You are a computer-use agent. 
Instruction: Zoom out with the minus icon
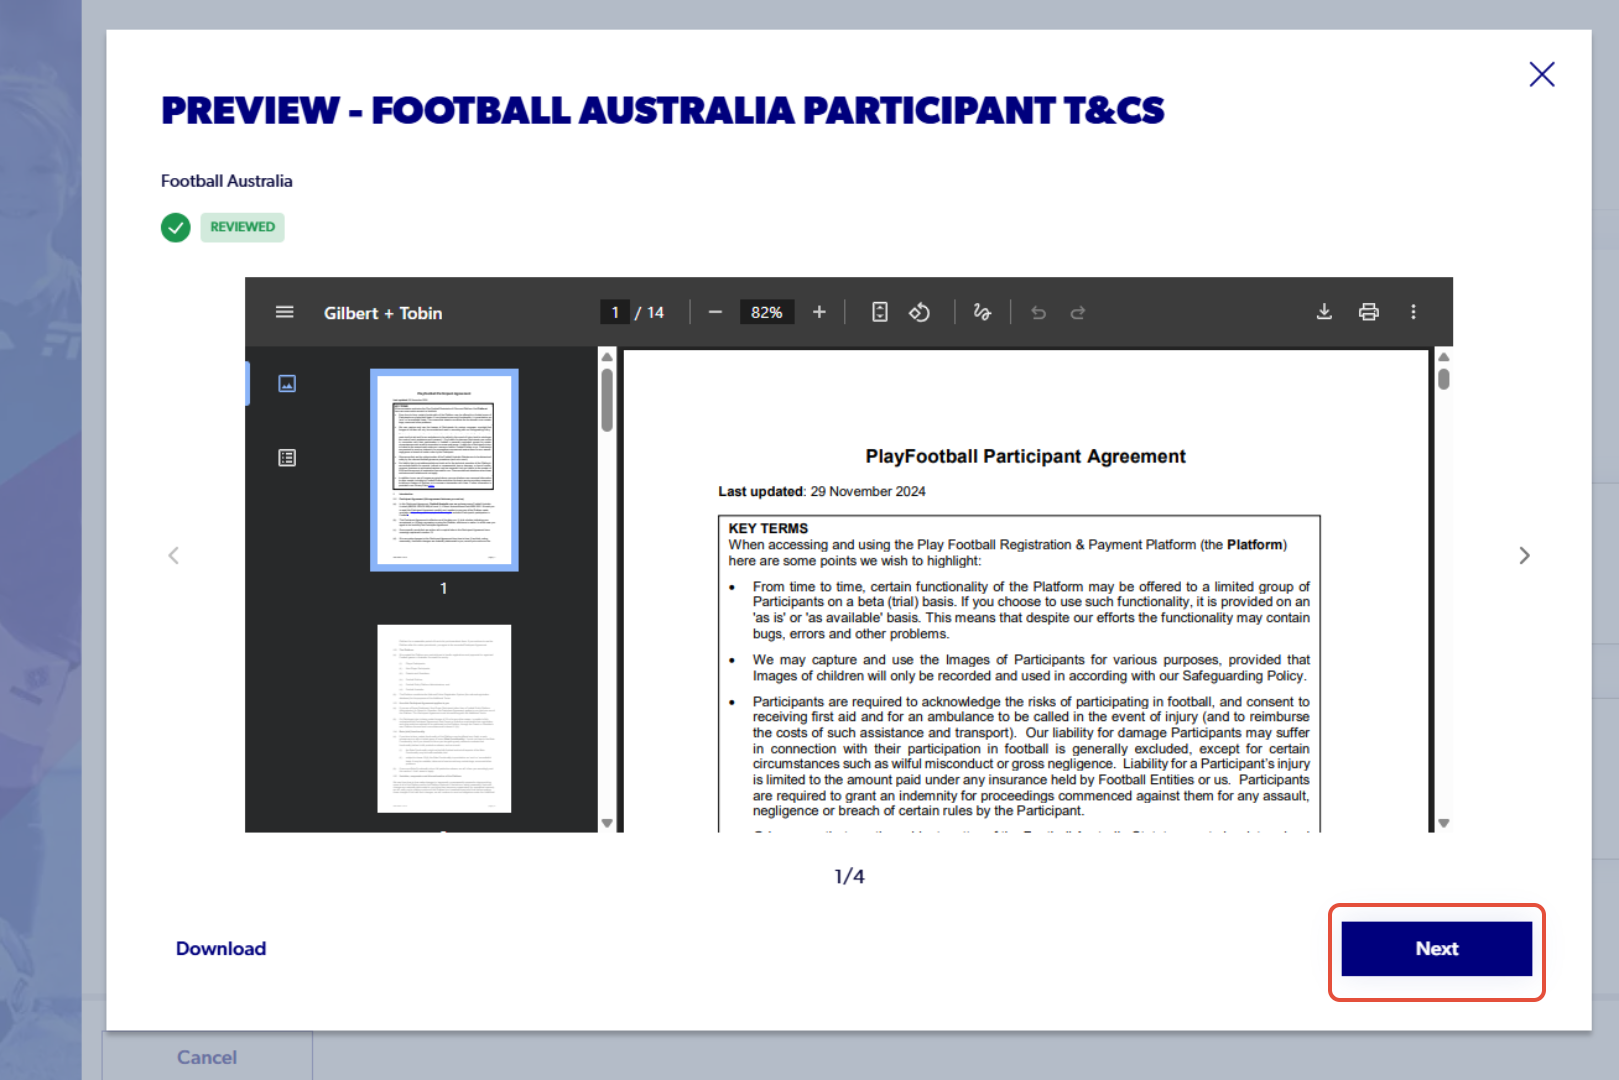click(x=715, y=312)
